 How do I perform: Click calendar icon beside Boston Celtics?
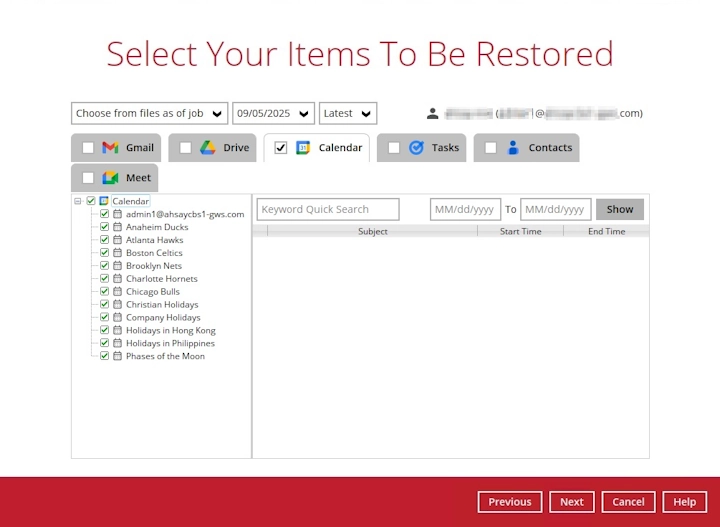pos(117,253)
